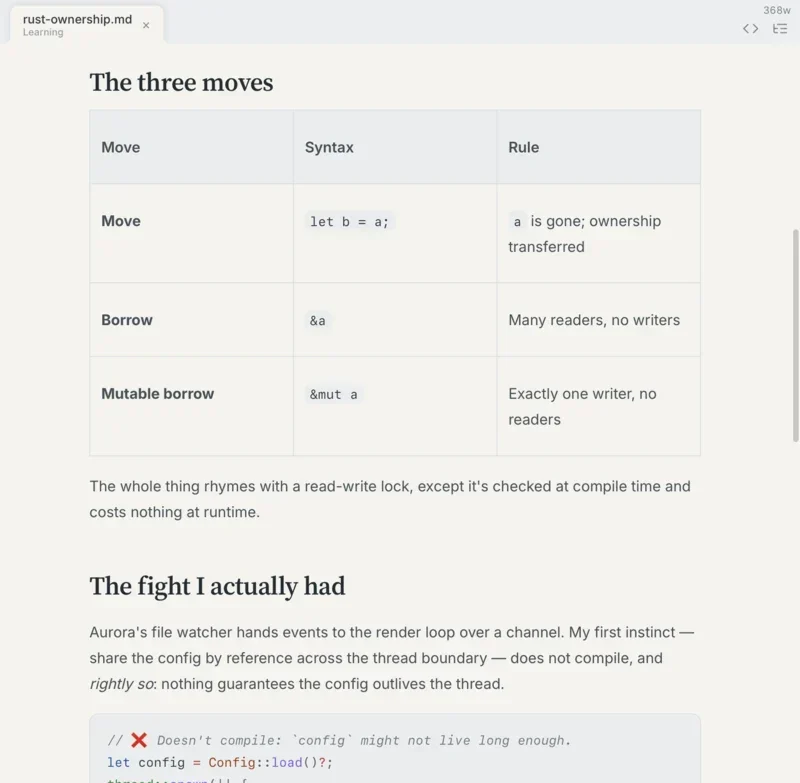800x783 pixels.
Task: Click "The fight I actually had" heading
Action: (x=217, y=586)
